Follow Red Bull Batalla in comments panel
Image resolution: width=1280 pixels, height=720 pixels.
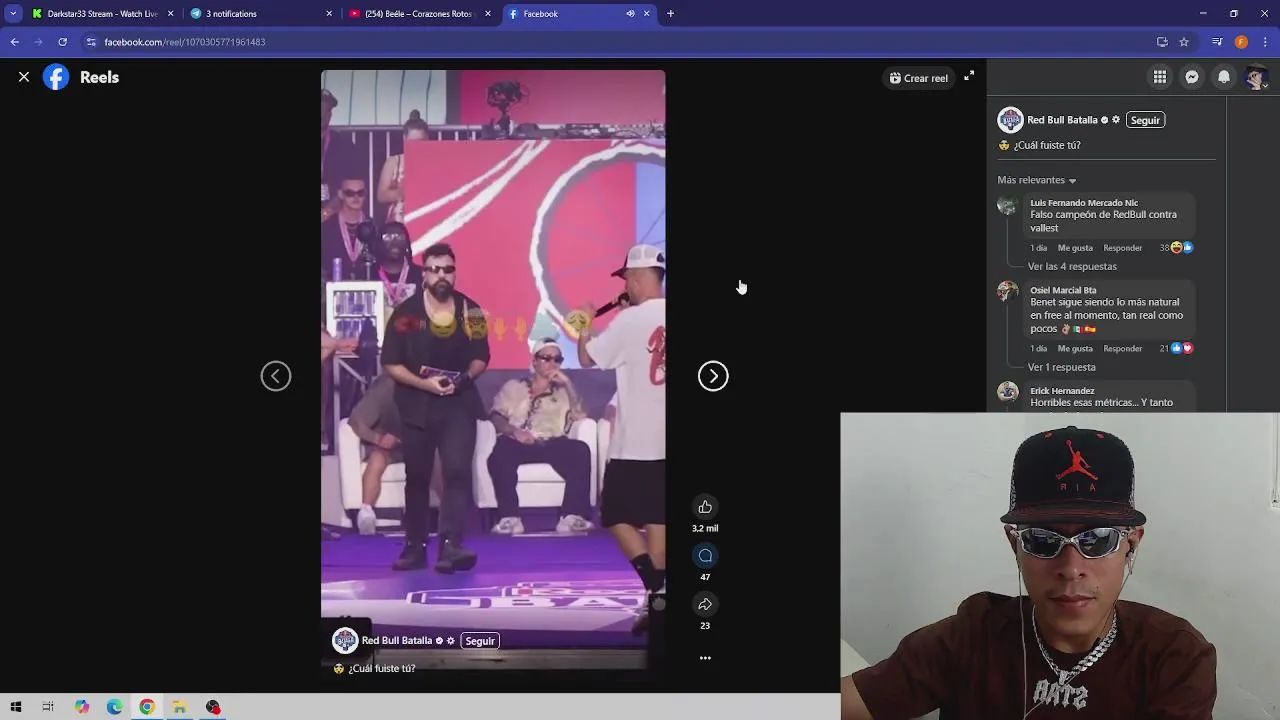point(1145,120)
